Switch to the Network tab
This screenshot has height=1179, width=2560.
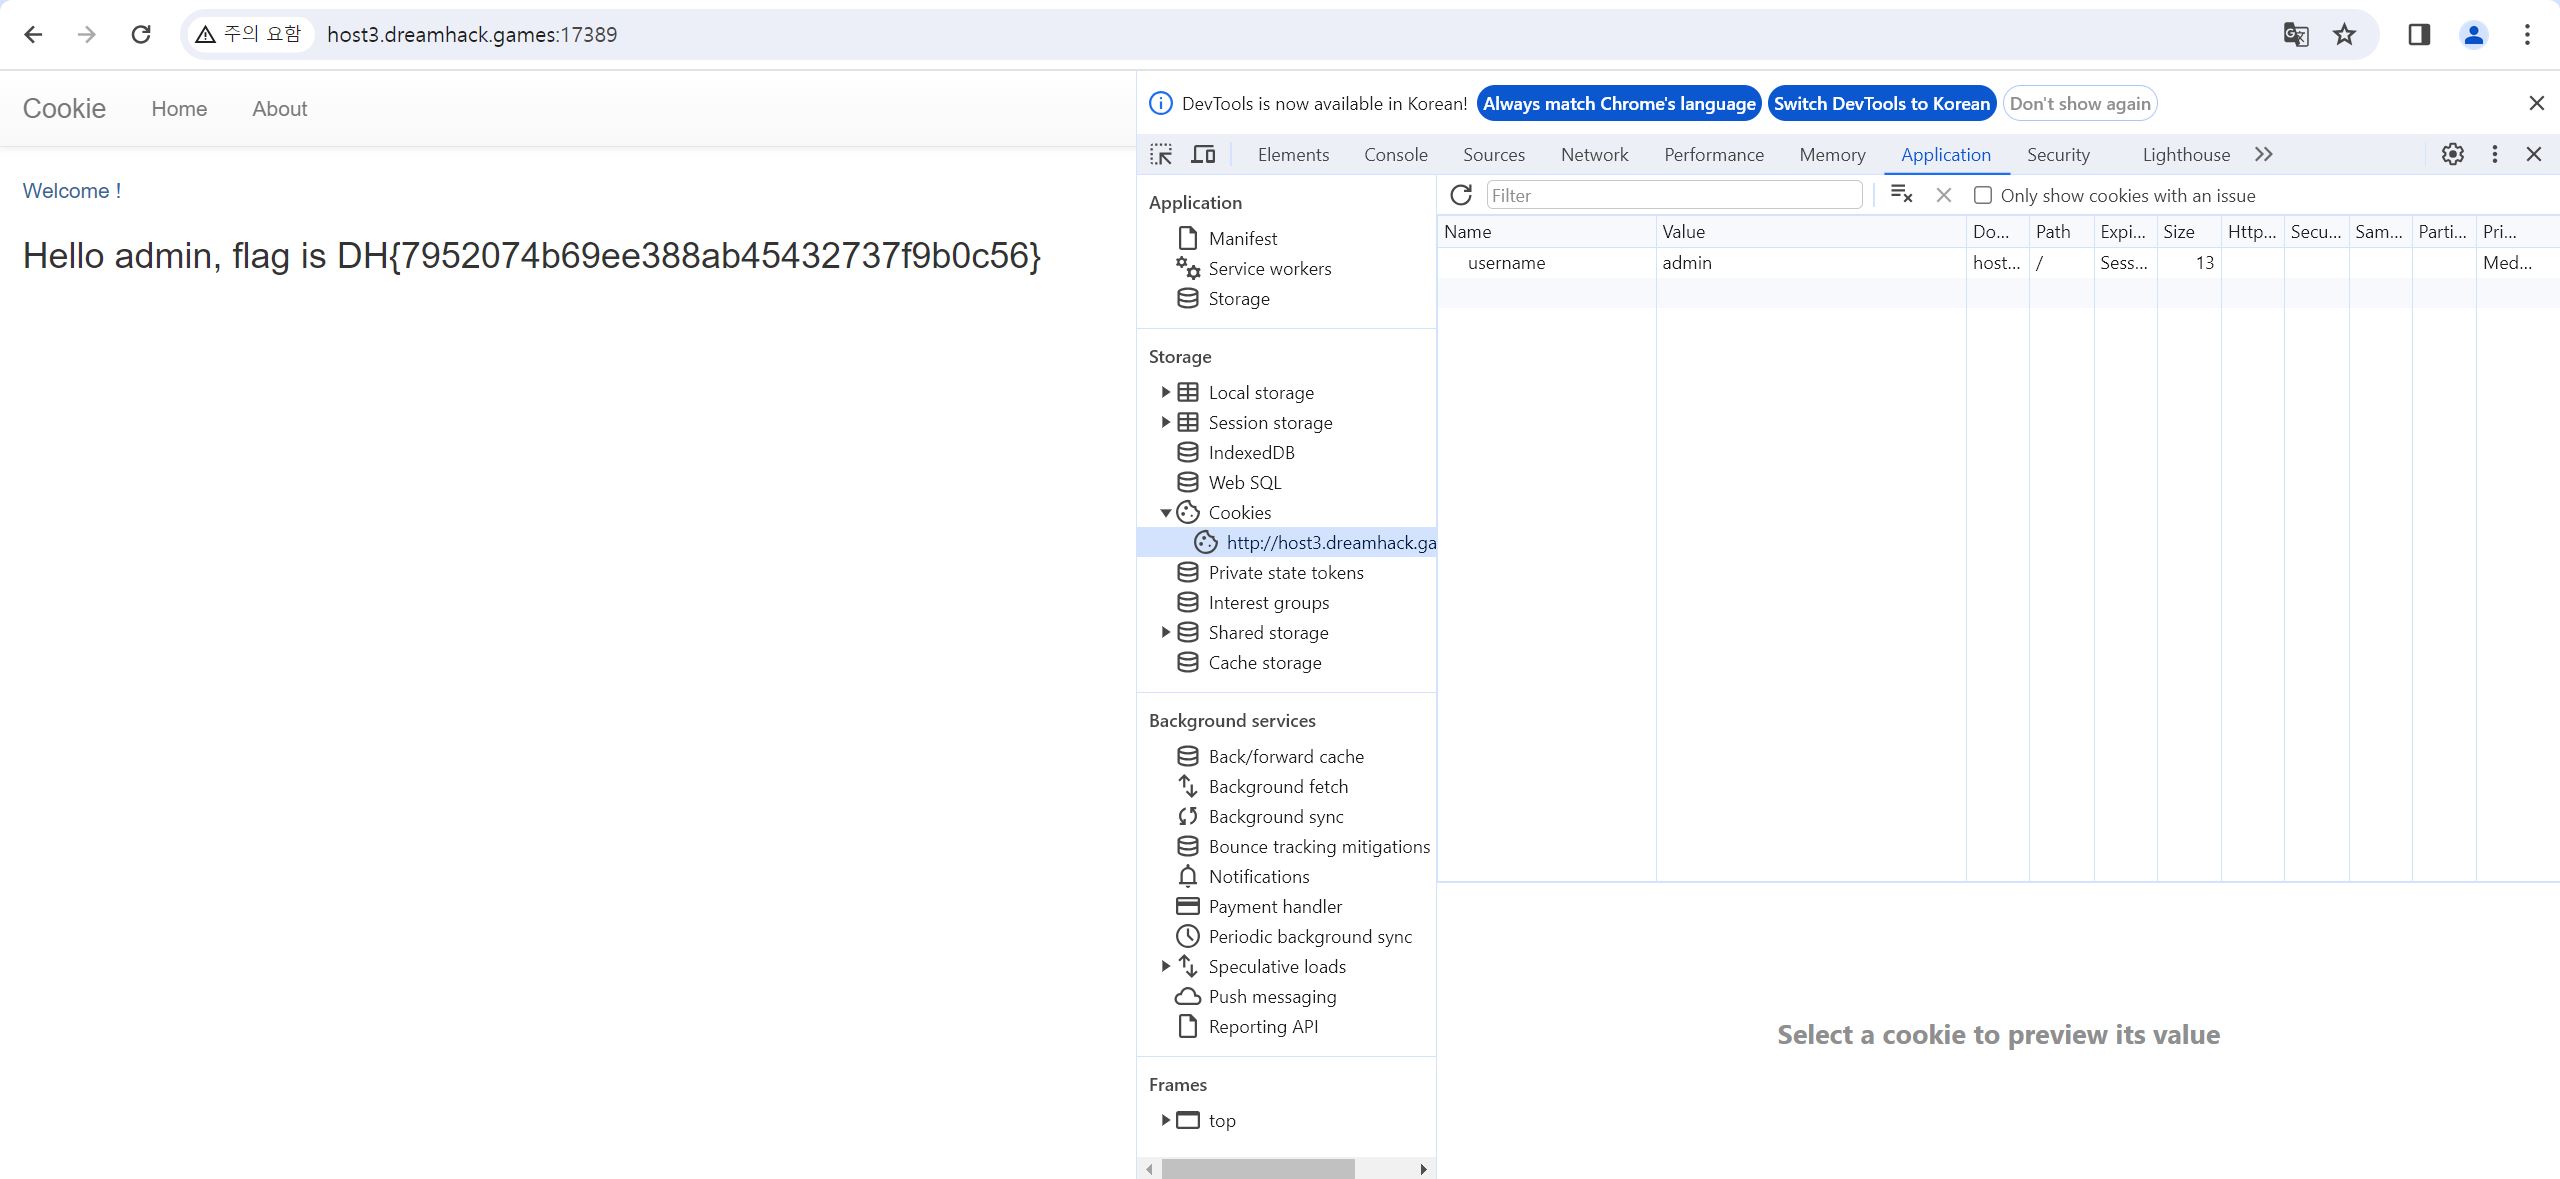(x=1594, y=155)
